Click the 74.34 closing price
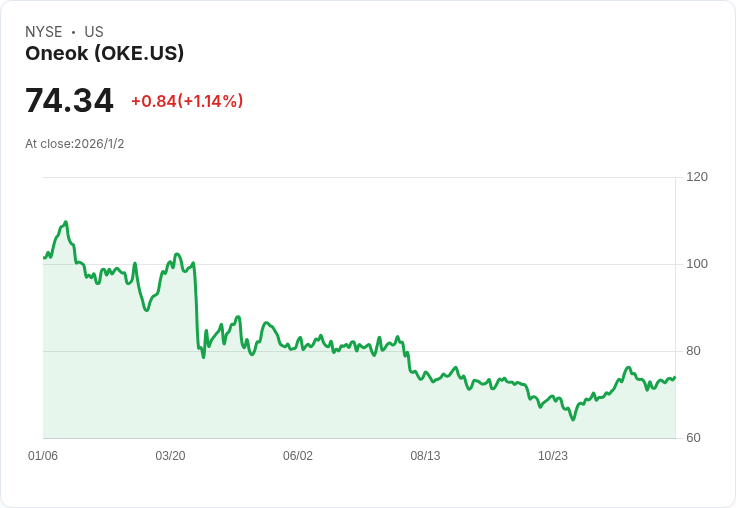Viewport: 736px width, 508px height. (69, 101)
